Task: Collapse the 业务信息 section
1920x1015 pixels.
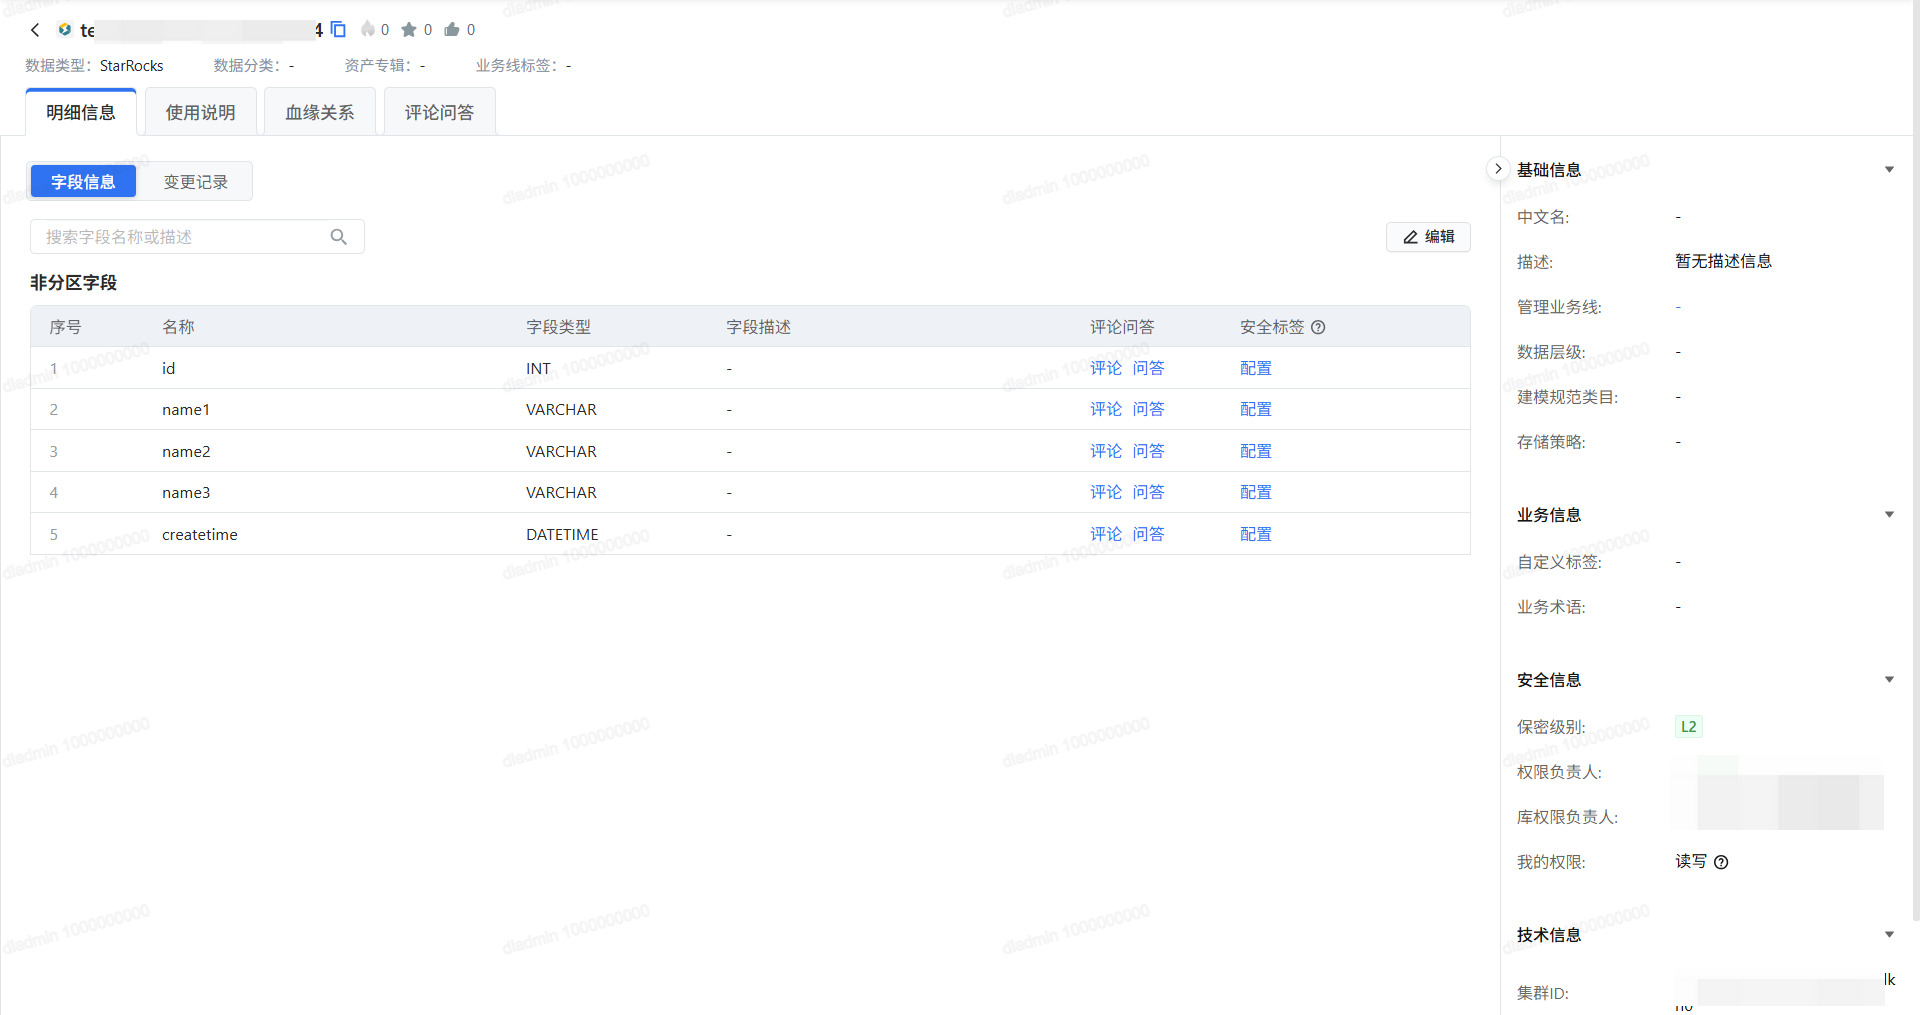Action: [x=1889, y=515]
